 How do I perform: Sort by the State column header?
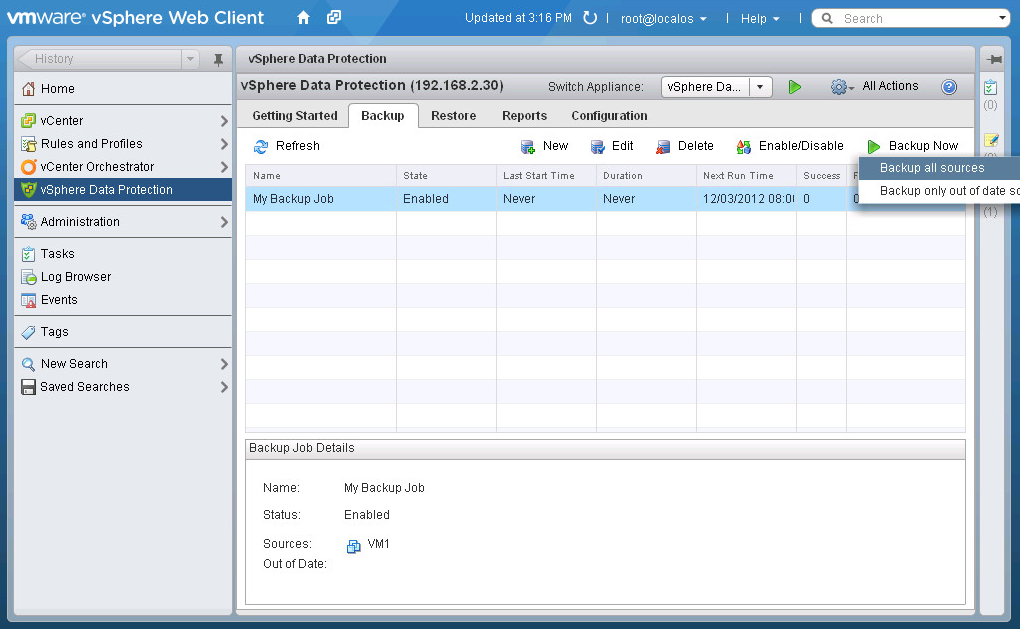click(446, 176)
